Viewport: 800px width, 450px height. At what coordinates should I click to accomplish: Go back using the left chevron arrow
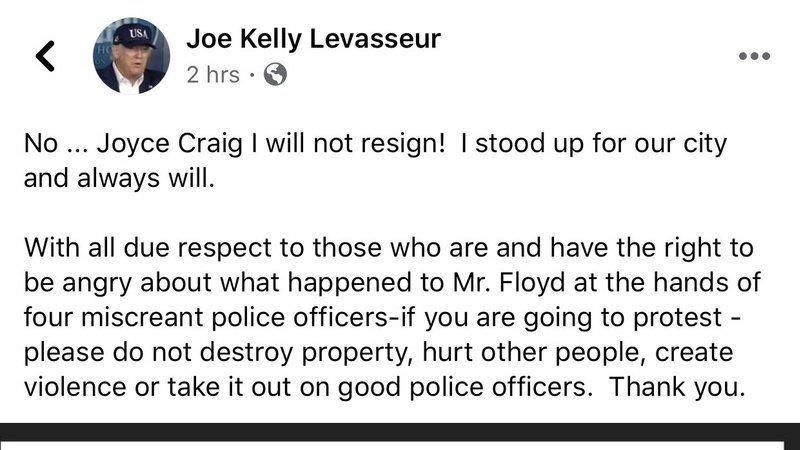pos(45,57)
